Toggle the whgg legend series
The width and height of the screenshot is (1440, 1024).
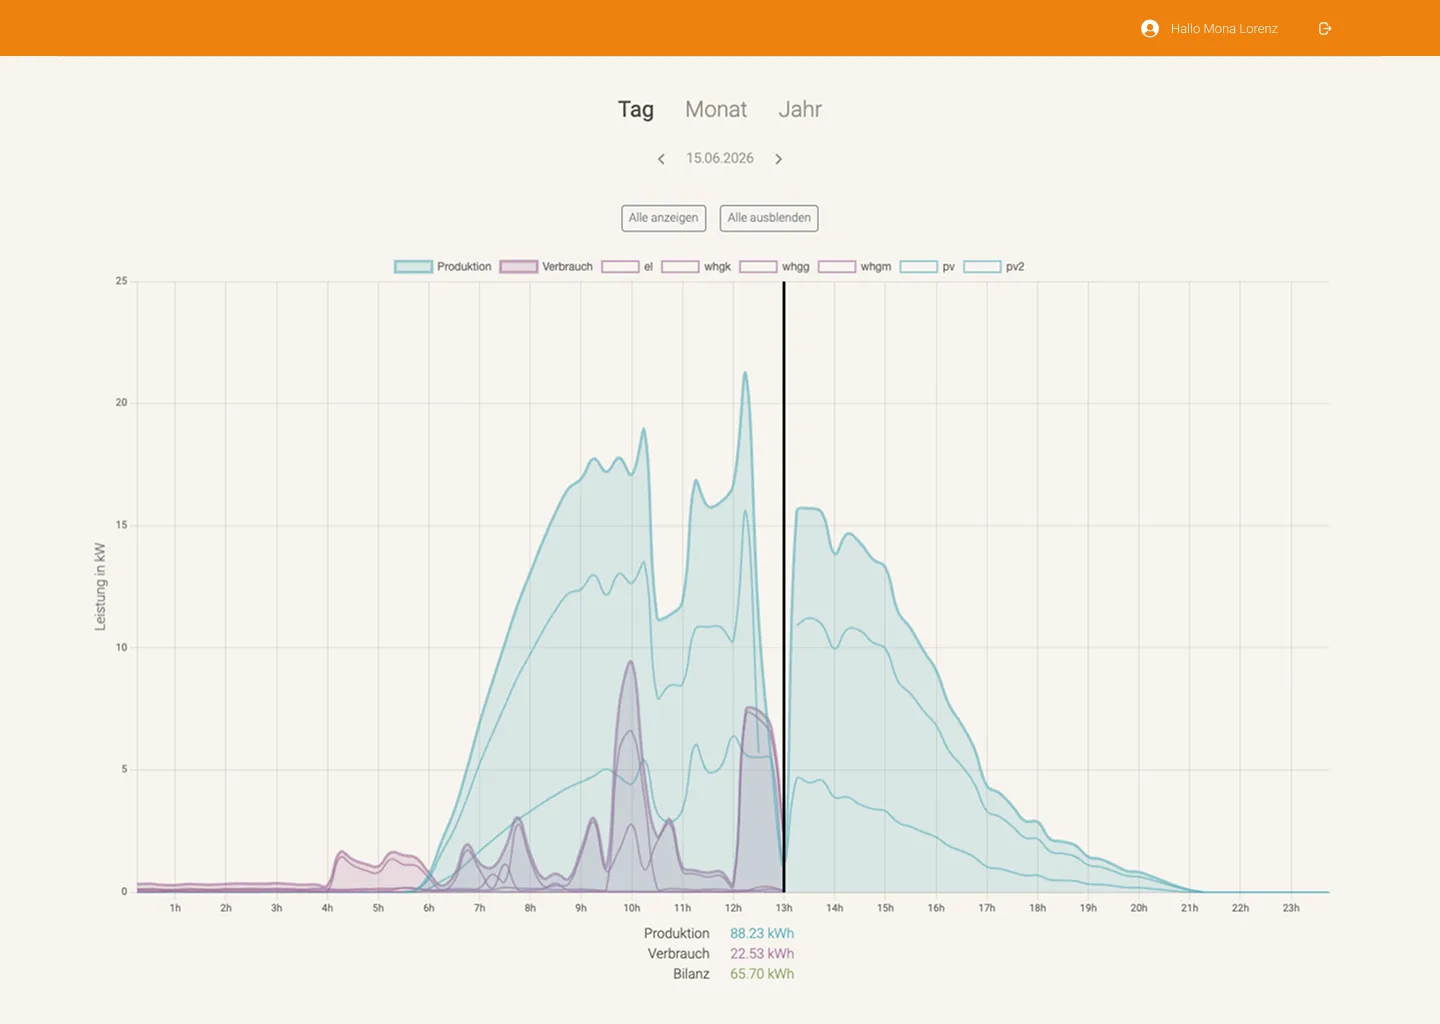pos(774,267)
